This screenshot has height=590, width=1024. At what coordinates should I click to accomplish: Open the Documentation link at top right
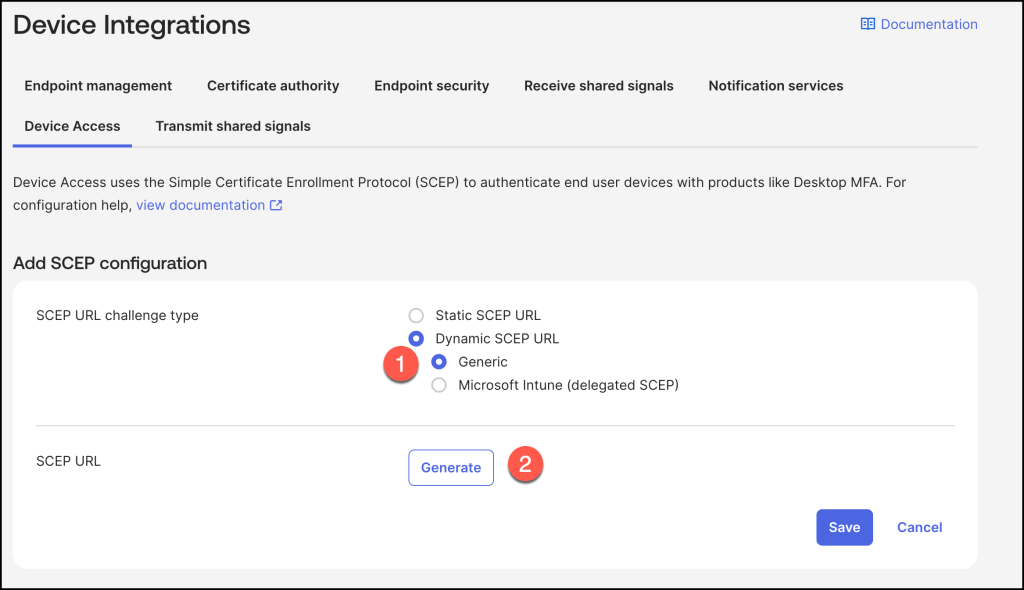tap(928, 24)
